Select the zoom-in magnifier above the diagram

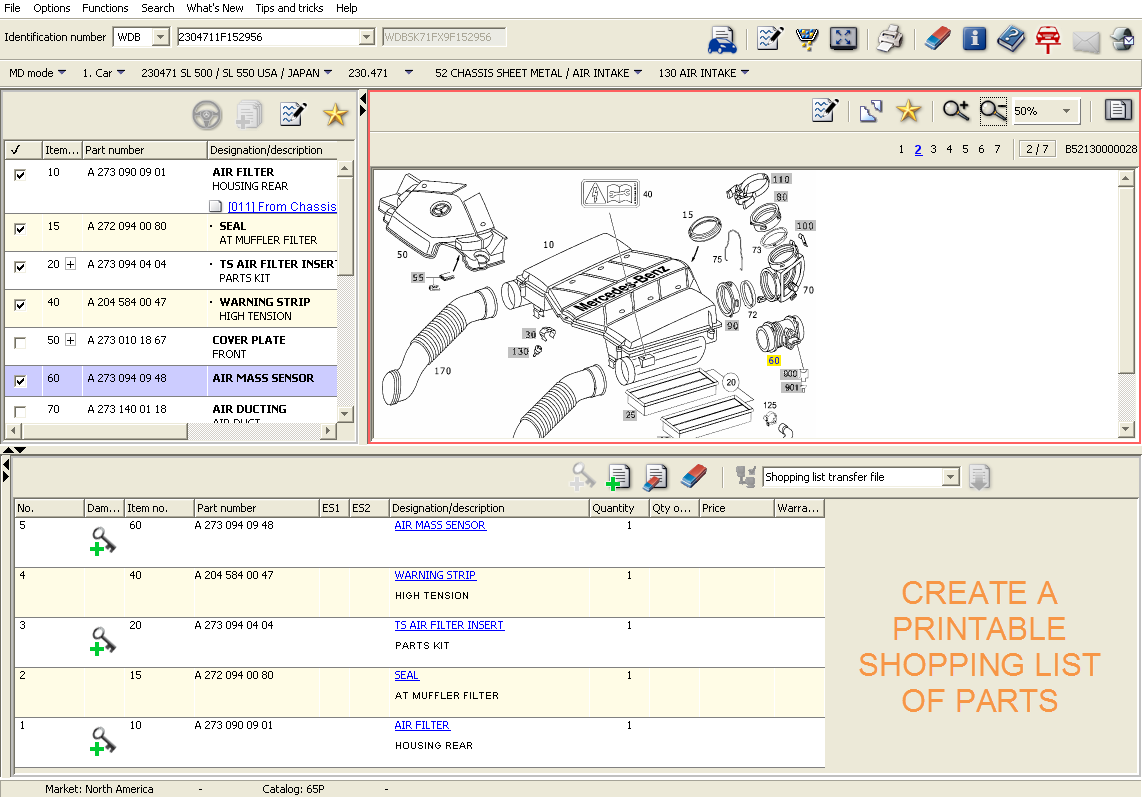(955, 110)
